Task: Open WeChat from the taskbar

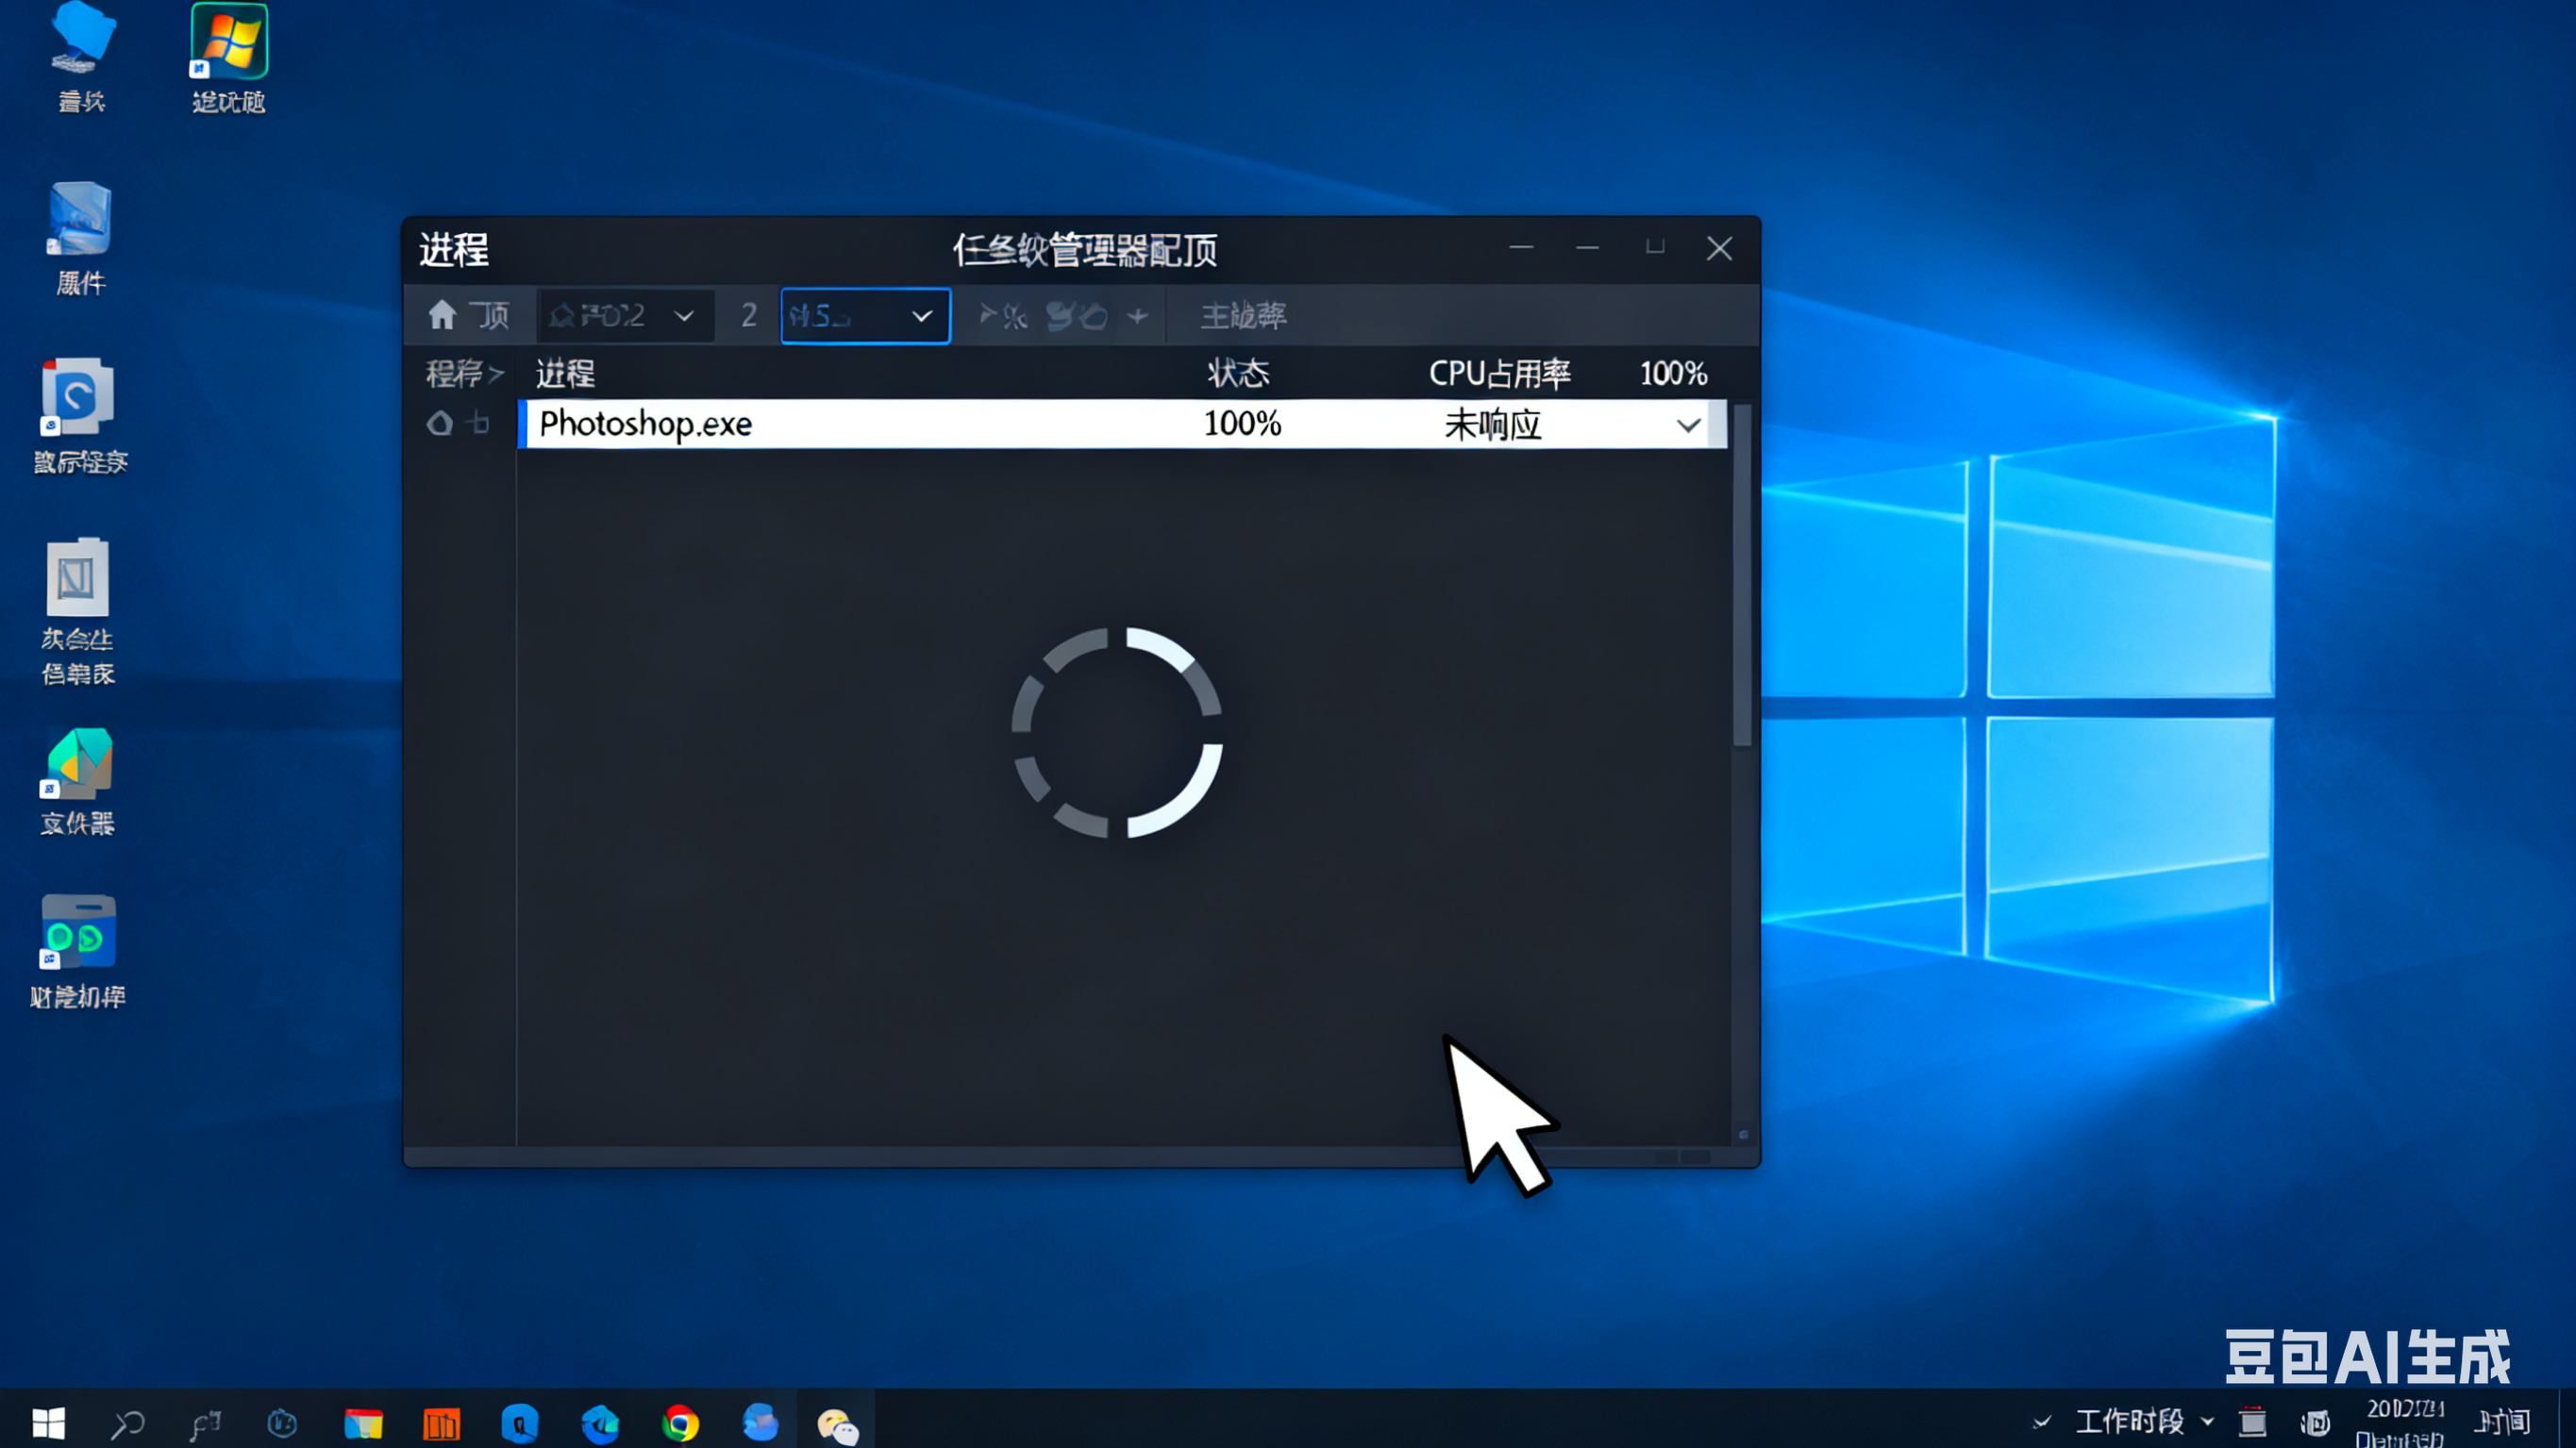Action: pos(836,1424)
